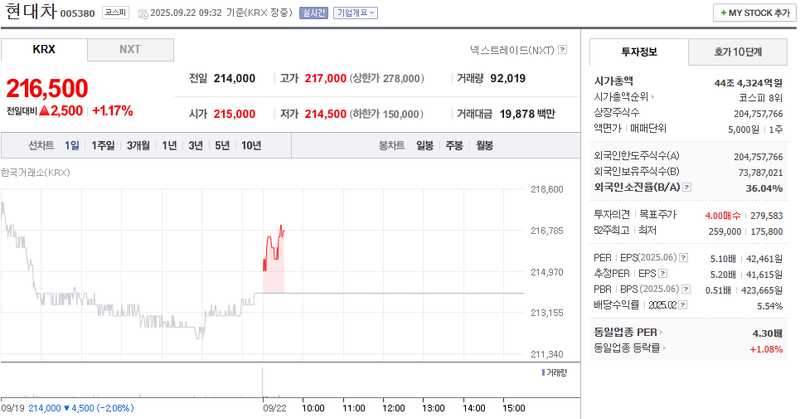Click the 고가 217,000 value

[x=326, y=79]
